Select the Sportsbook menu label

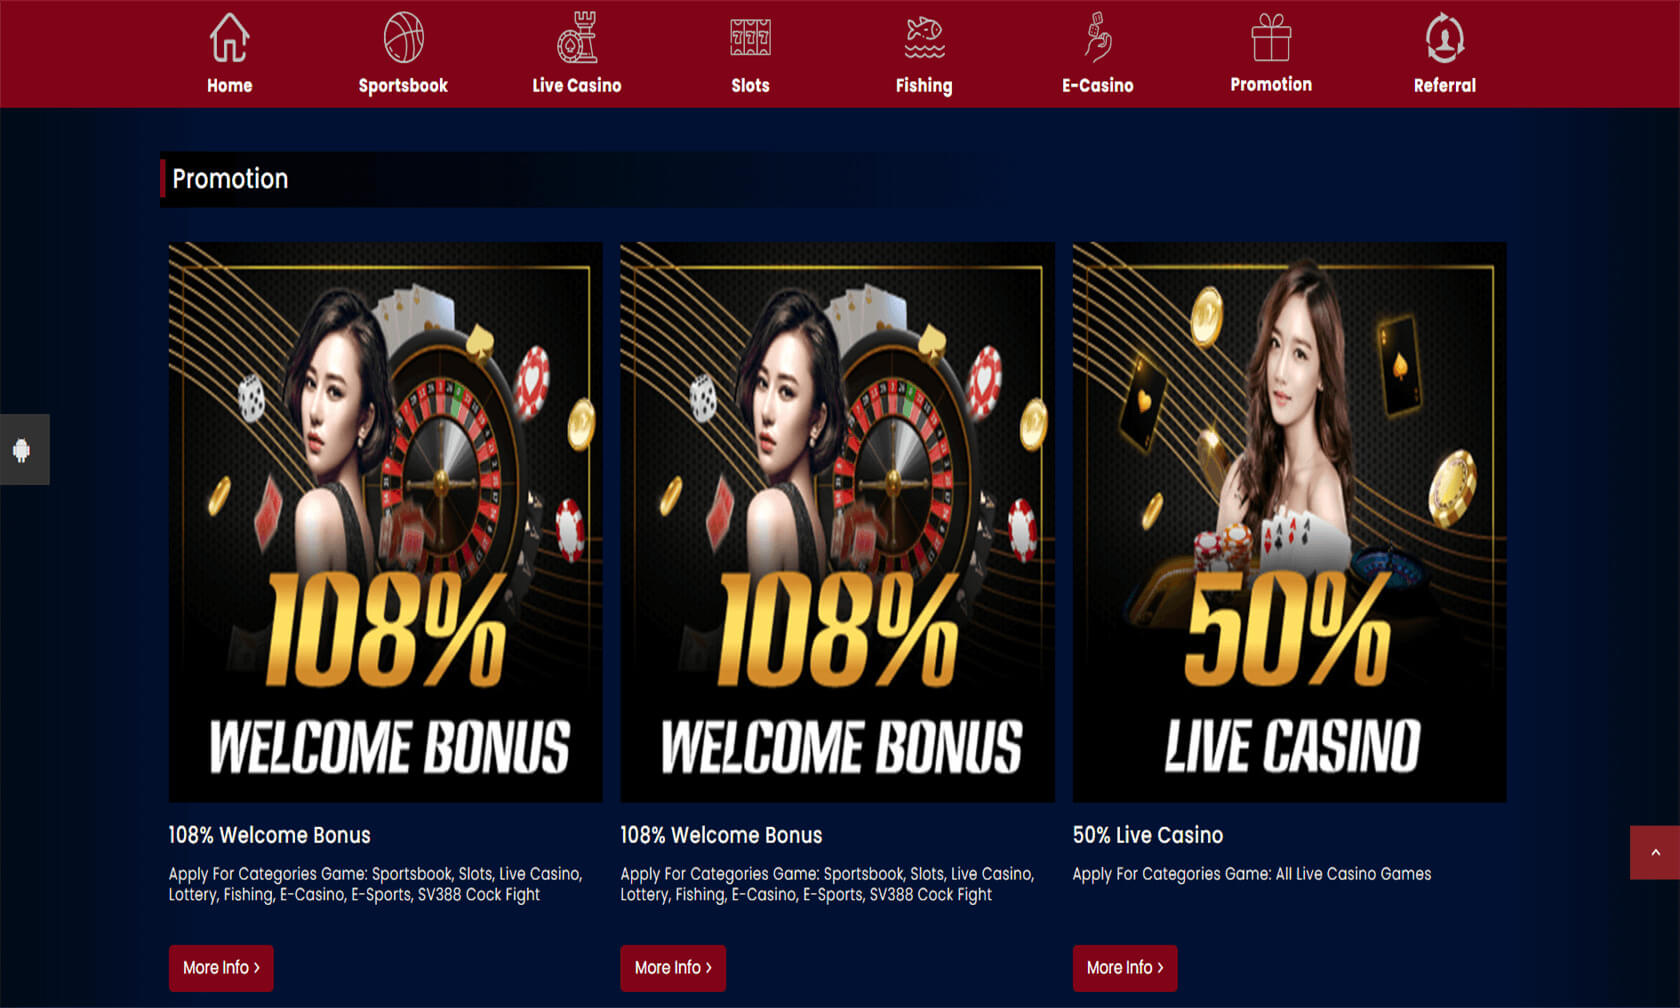point(403,86)
